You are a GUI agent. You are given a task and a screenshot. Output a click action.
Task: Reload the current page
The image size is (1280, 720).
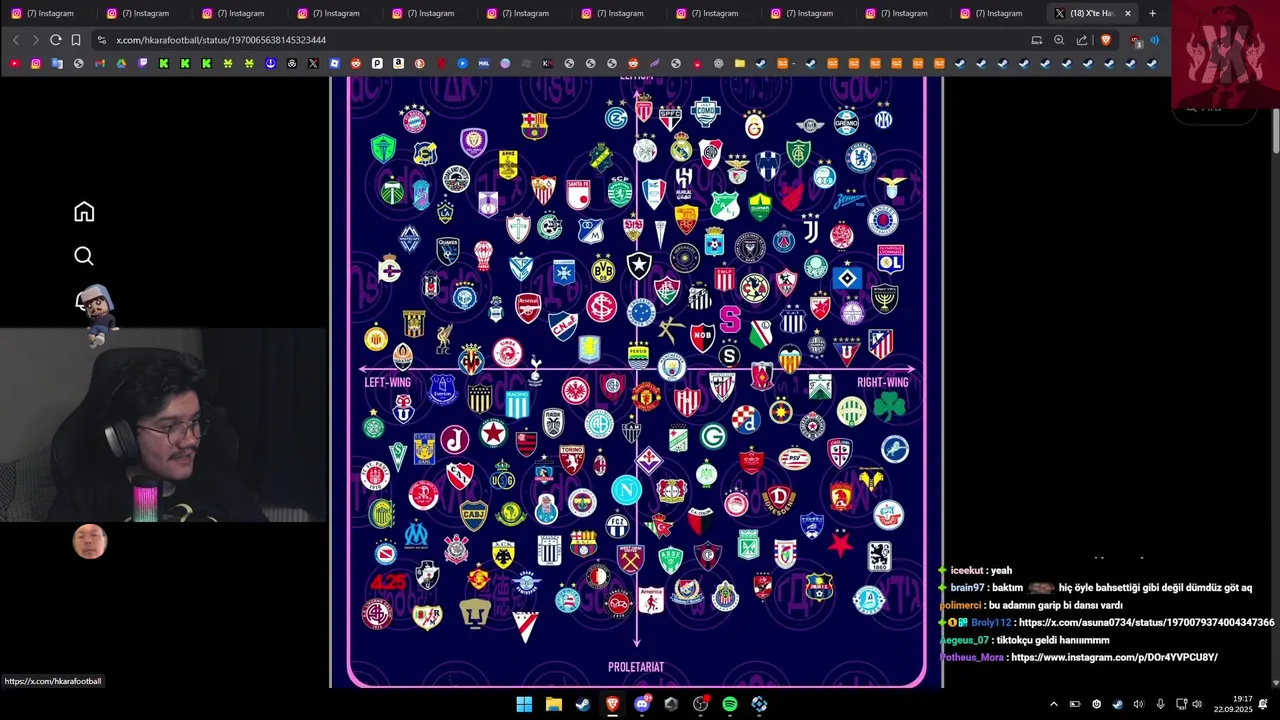tap(56, 40)
